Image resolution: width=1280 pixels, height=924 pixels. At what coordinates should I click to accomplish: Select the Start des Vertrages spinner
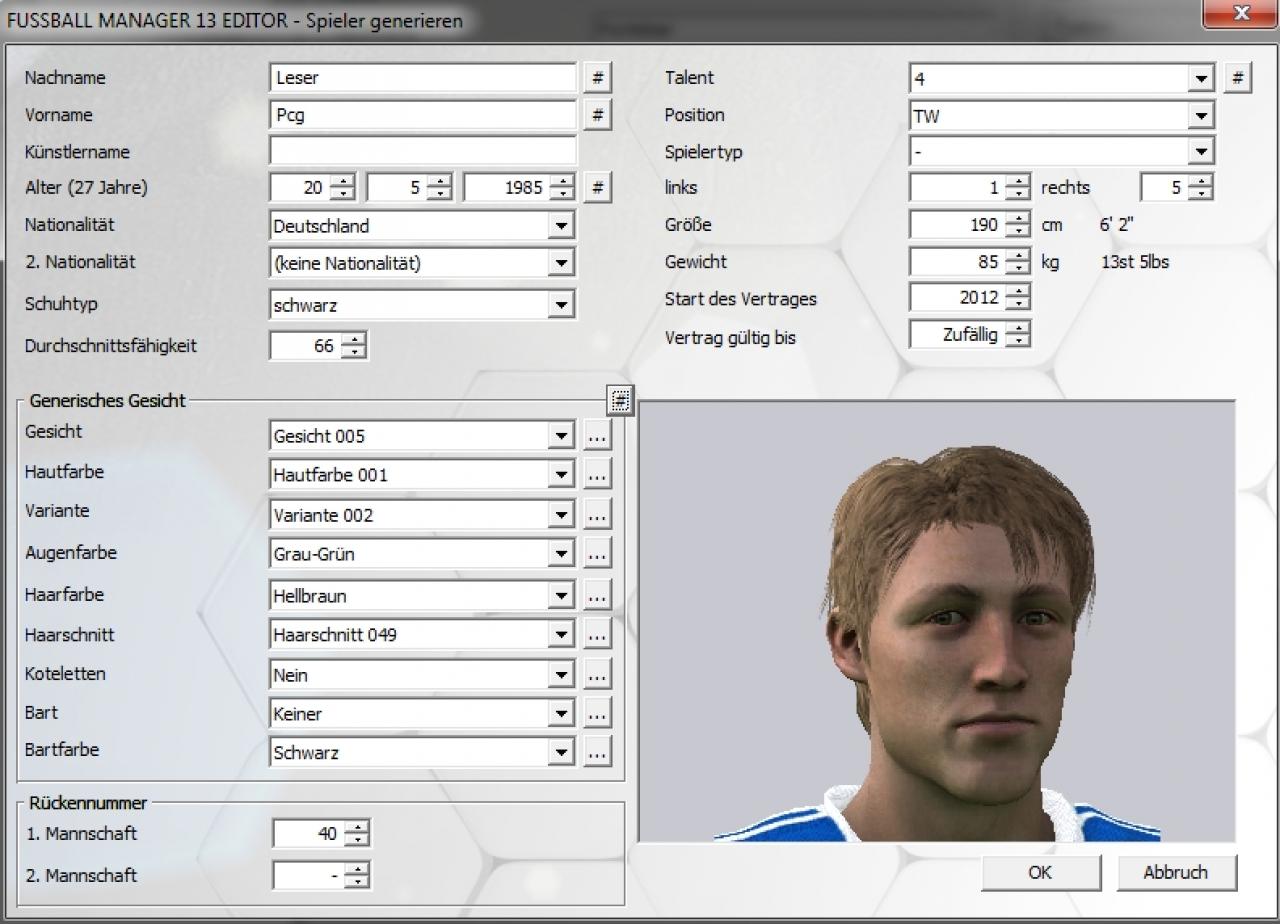[x=970, y=297]
